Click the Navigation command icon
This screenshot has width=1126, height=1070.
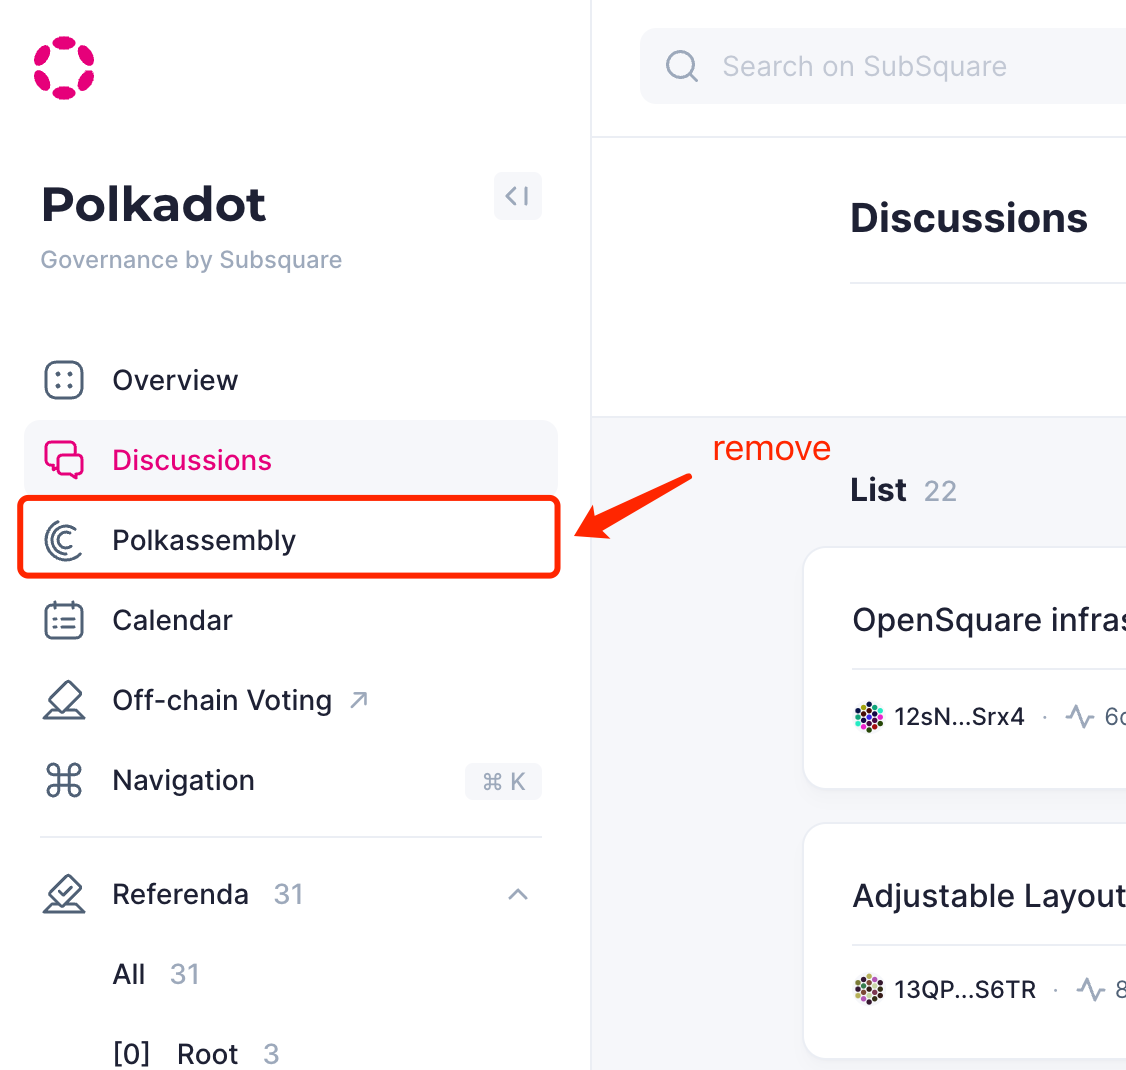pos(64,780)
